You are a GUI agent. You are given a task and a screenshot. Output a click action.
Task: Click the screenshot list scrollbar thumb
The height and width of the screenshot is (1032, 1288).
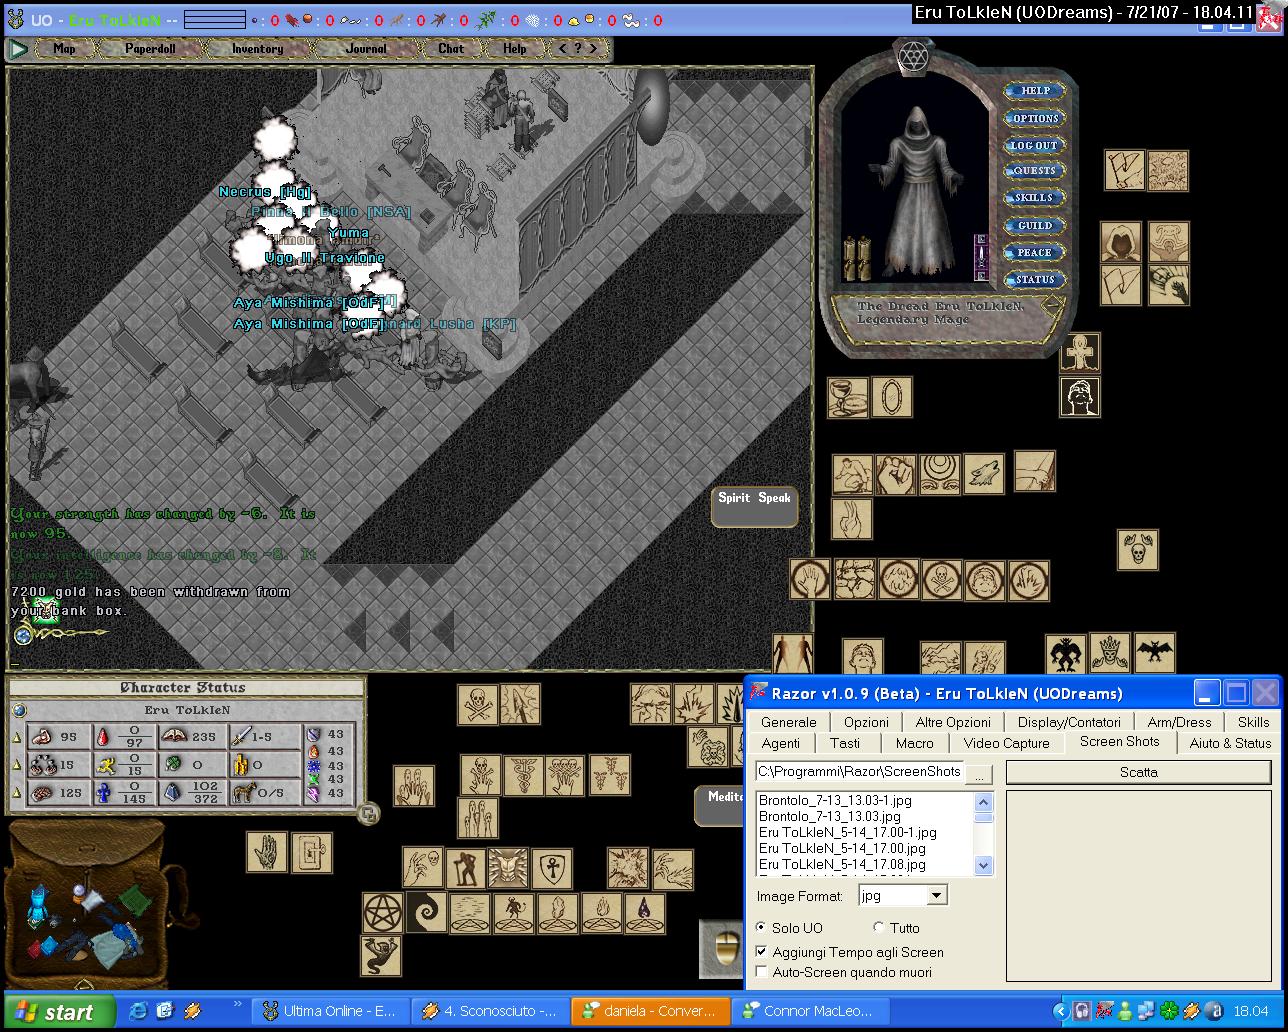983,818
